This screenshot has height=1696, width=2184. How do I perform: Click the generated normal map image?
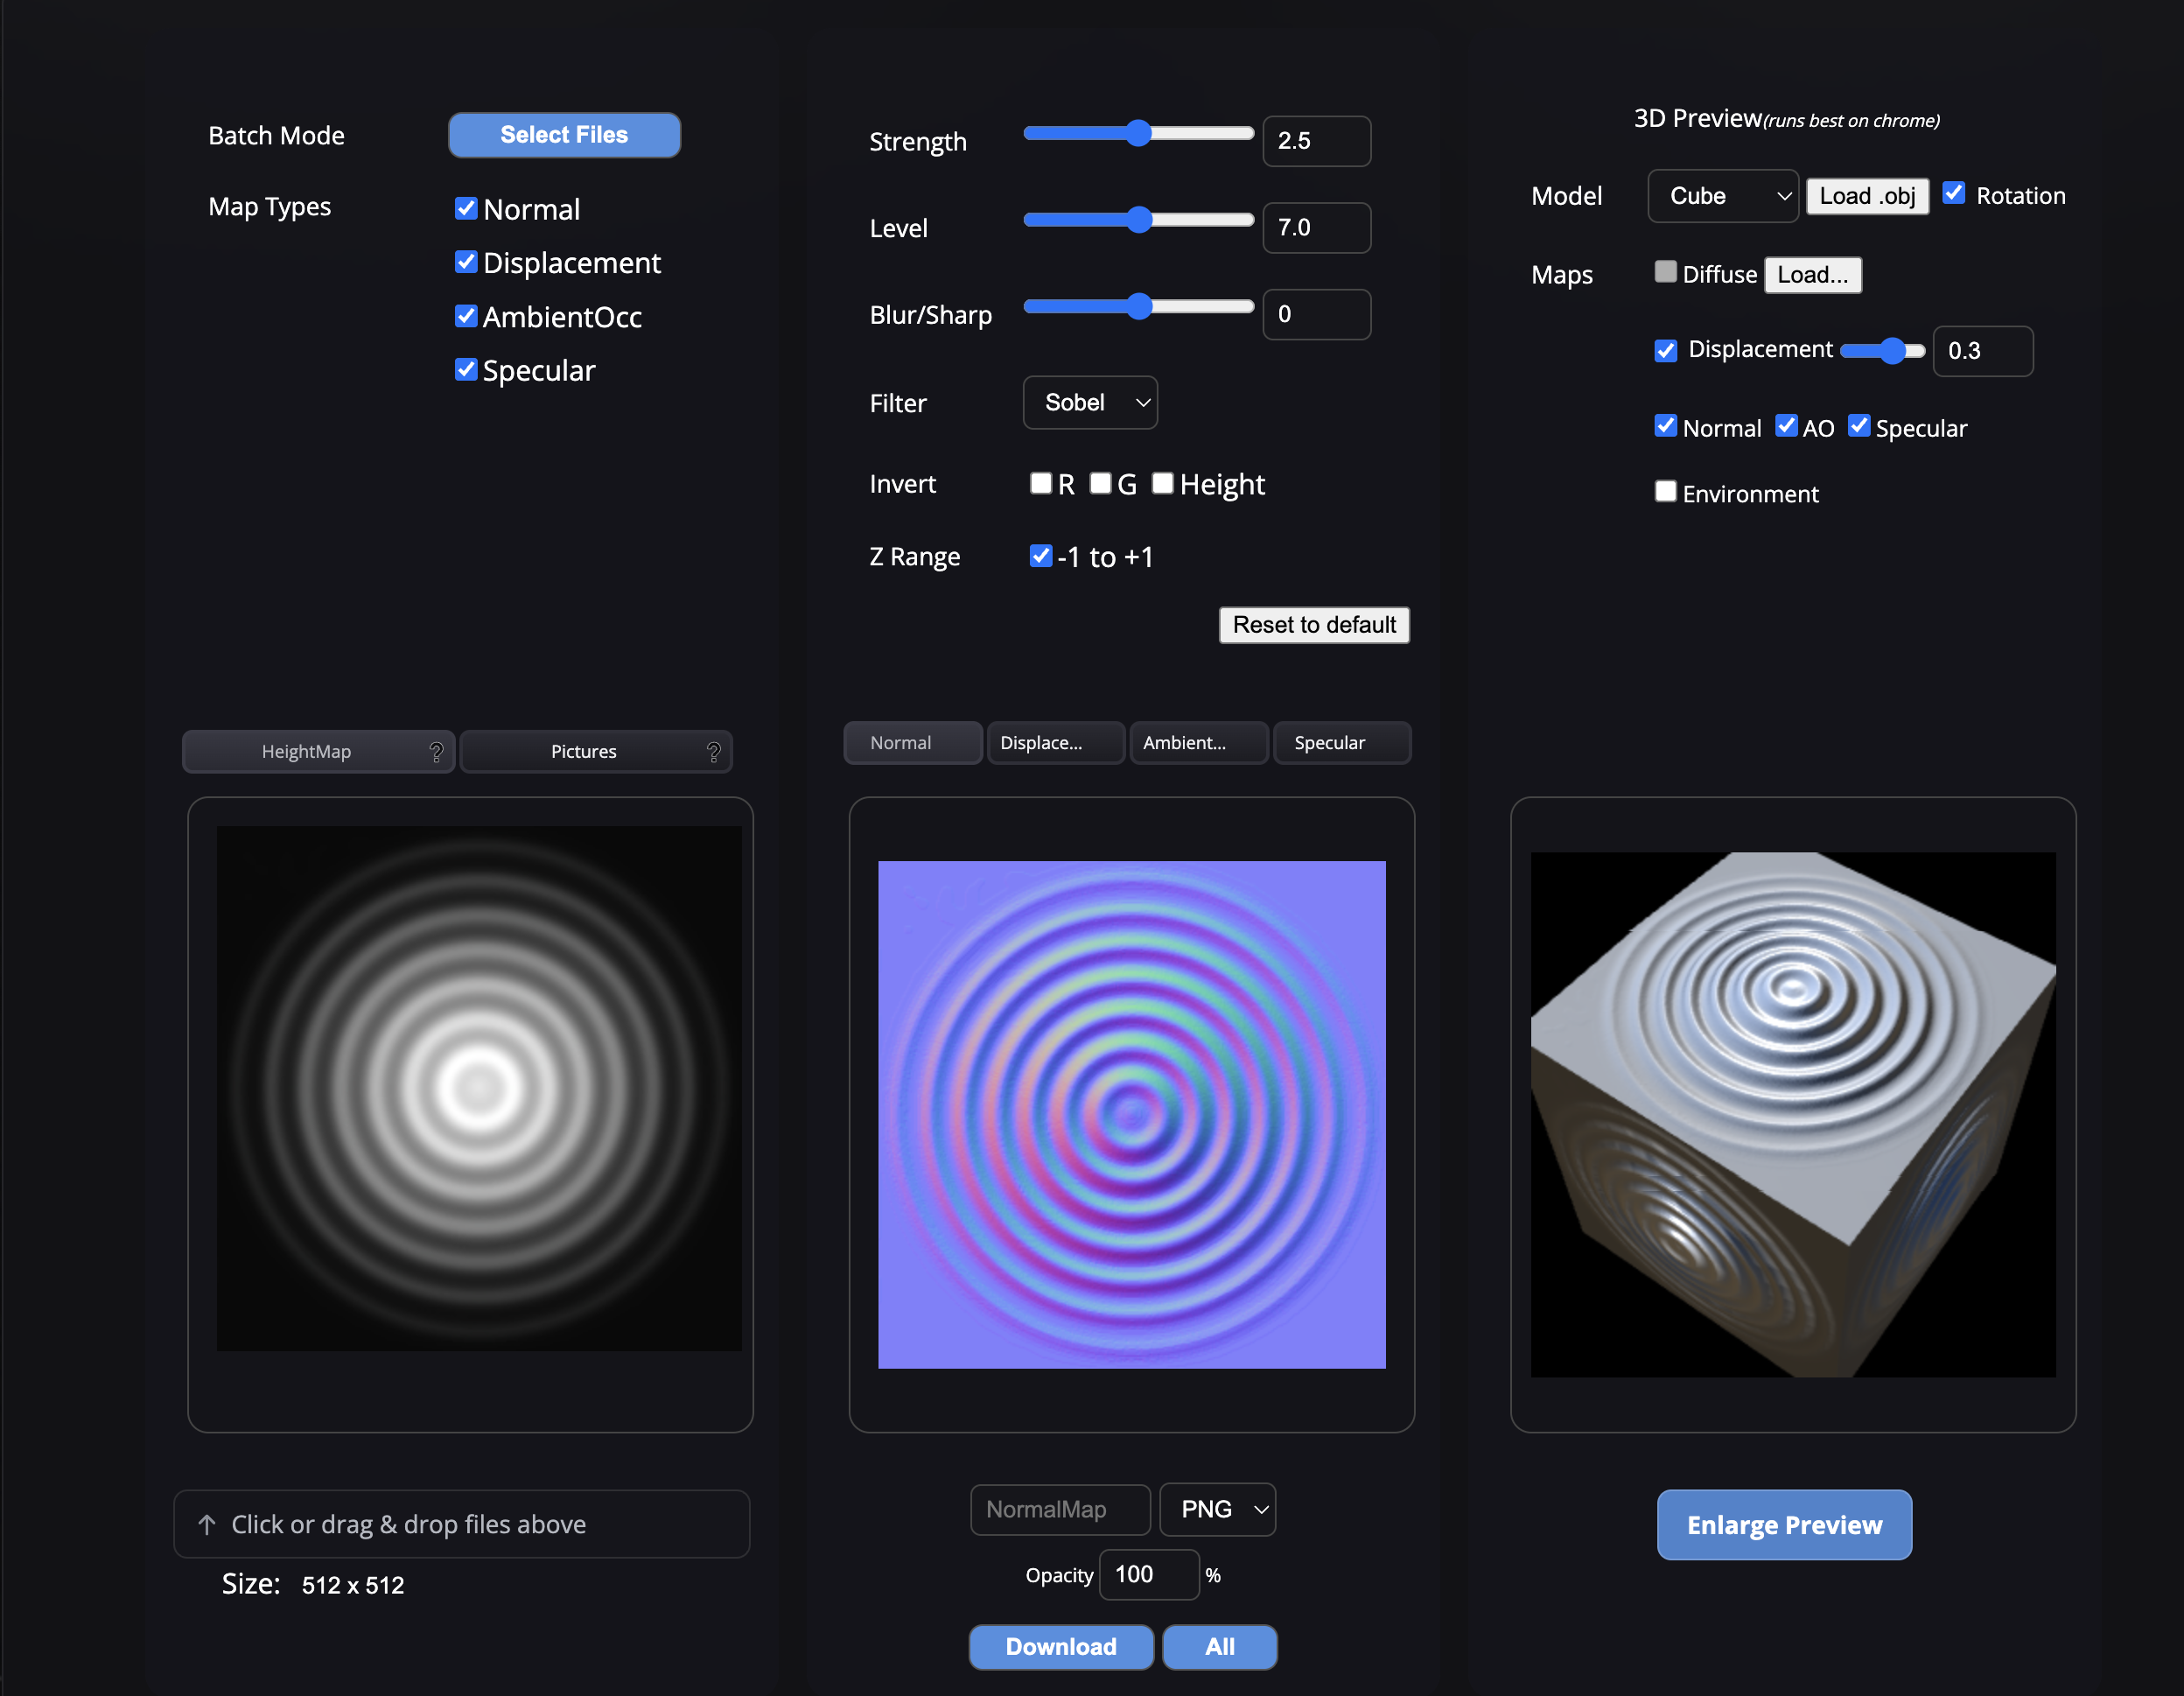tap(1131, 1114)
